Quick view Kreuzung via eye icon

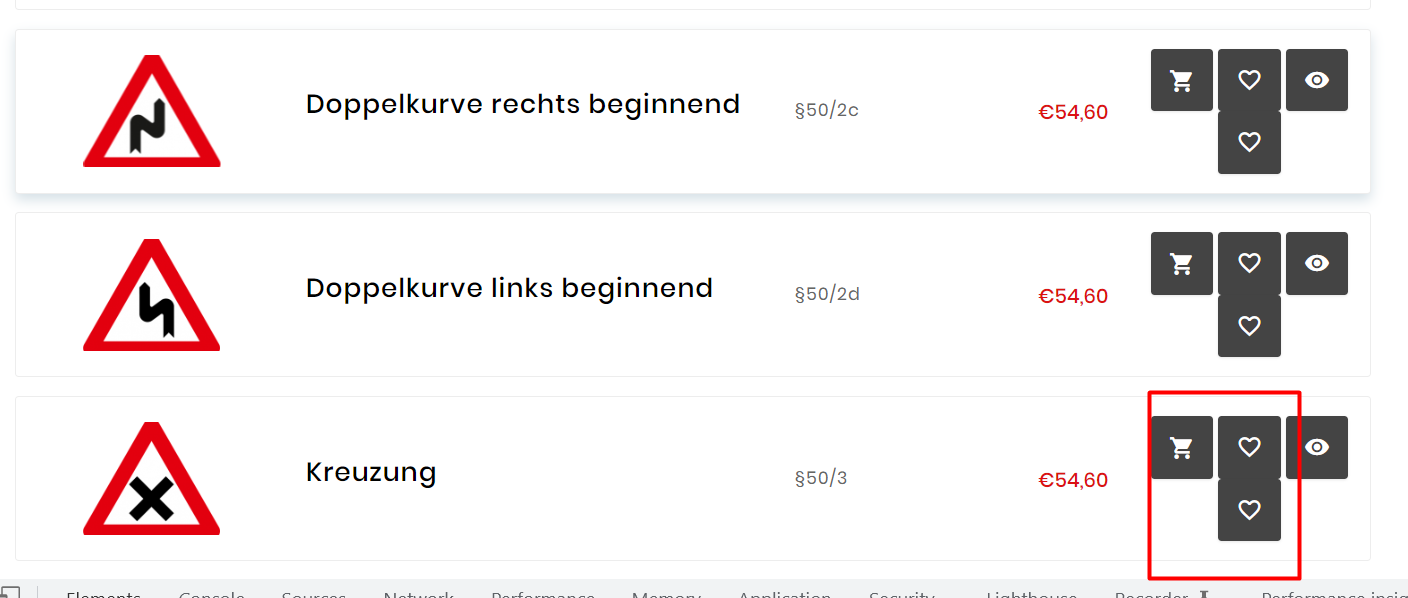point(1317,447)
